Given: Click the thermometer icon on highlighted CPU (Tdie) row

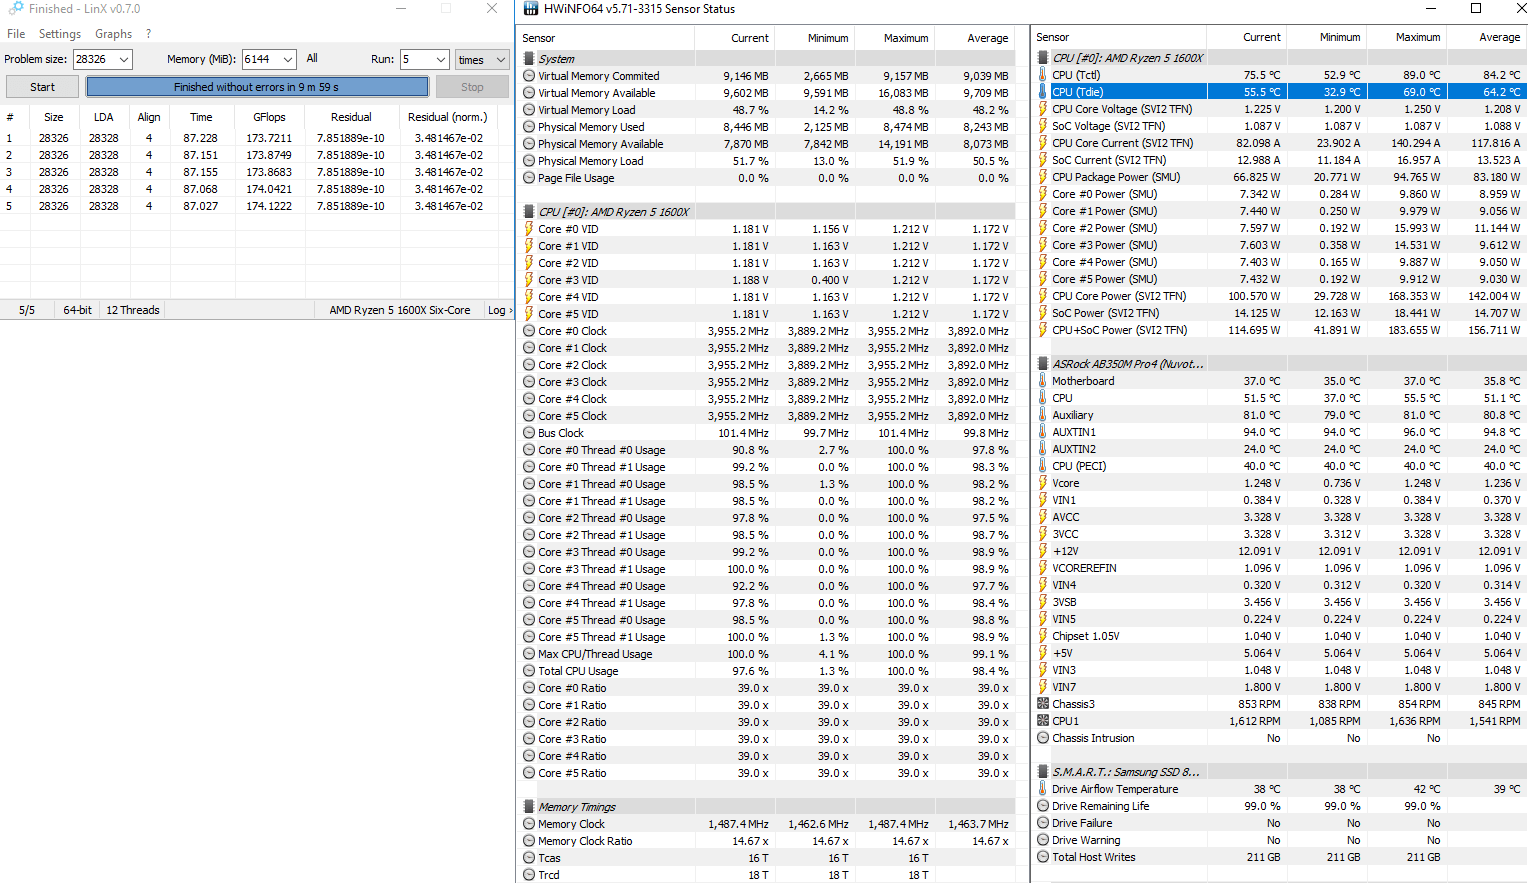Looking at the screenshot, I should (1043, 92).
